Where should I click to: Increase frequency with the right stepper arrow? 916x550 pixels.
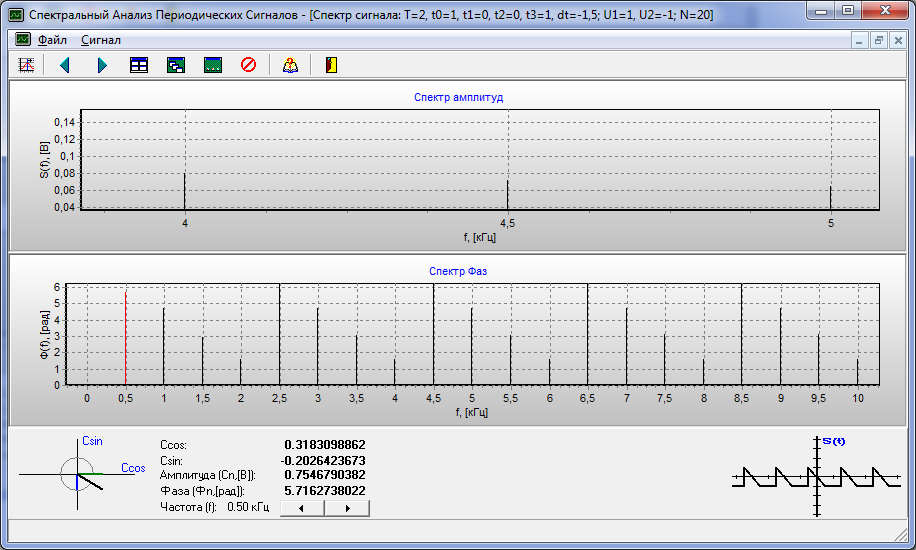point(347,508)
